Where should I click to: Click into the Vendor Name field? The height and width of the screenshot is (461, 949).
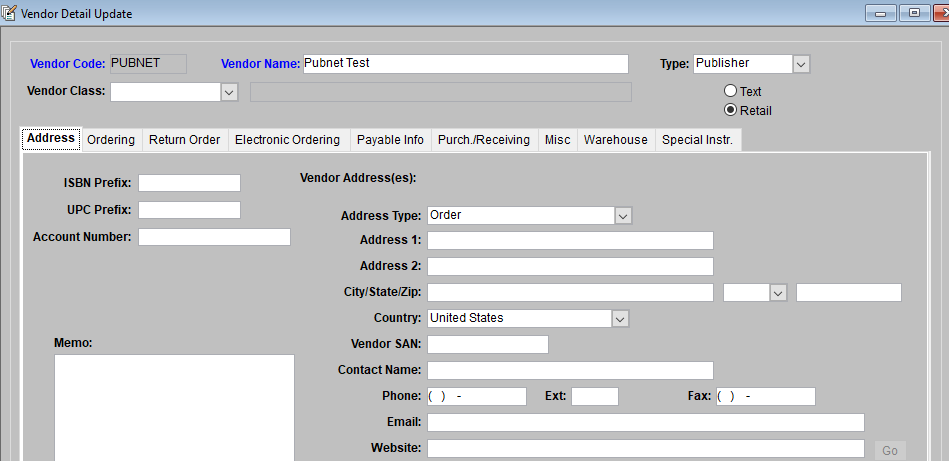click(x=465, y=64)
